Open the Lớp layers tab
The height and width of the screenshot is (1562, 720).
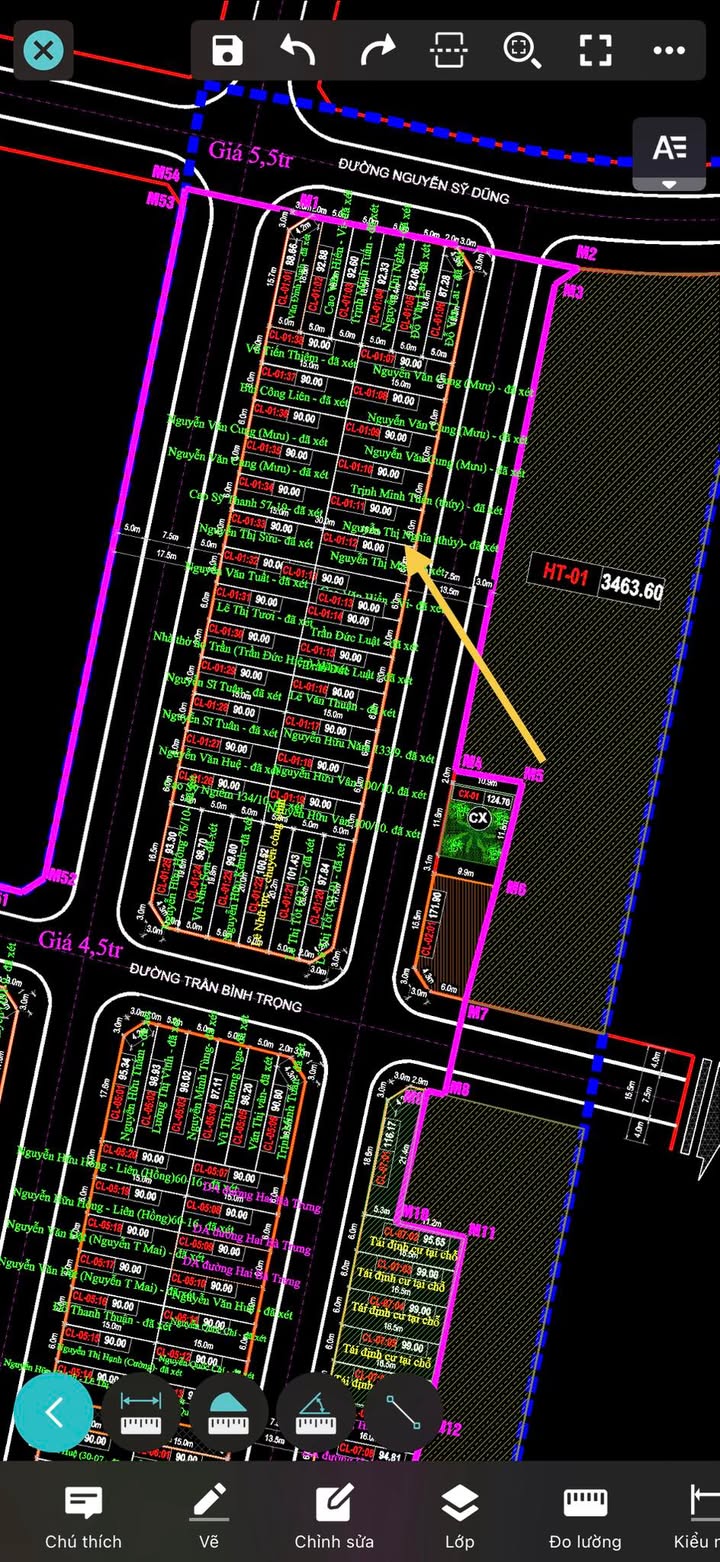coord(460,1516)
